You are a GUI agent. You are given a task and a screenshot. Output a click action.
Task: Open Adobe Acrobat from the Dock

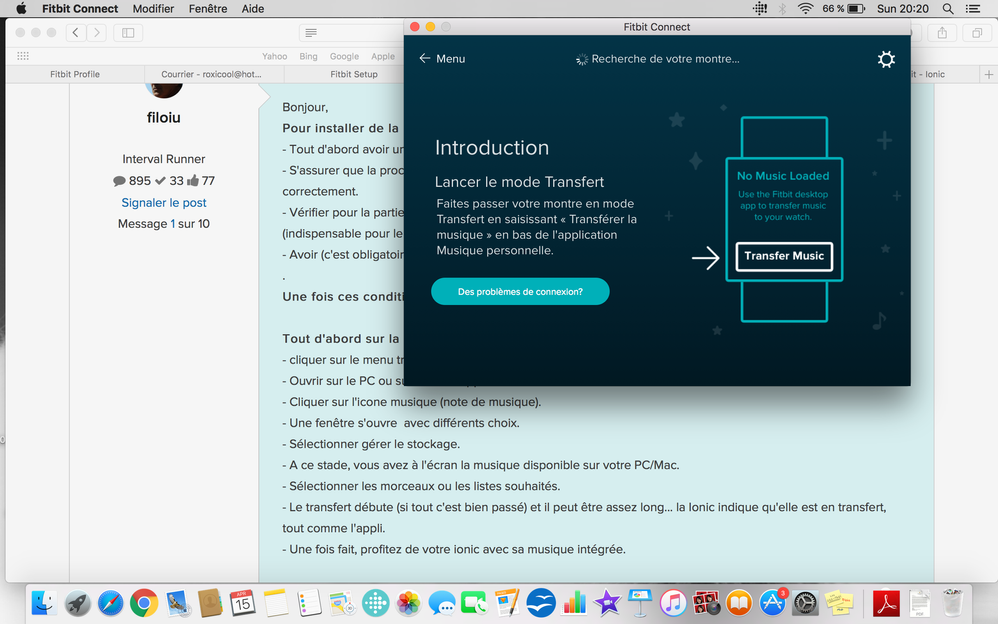886,602
